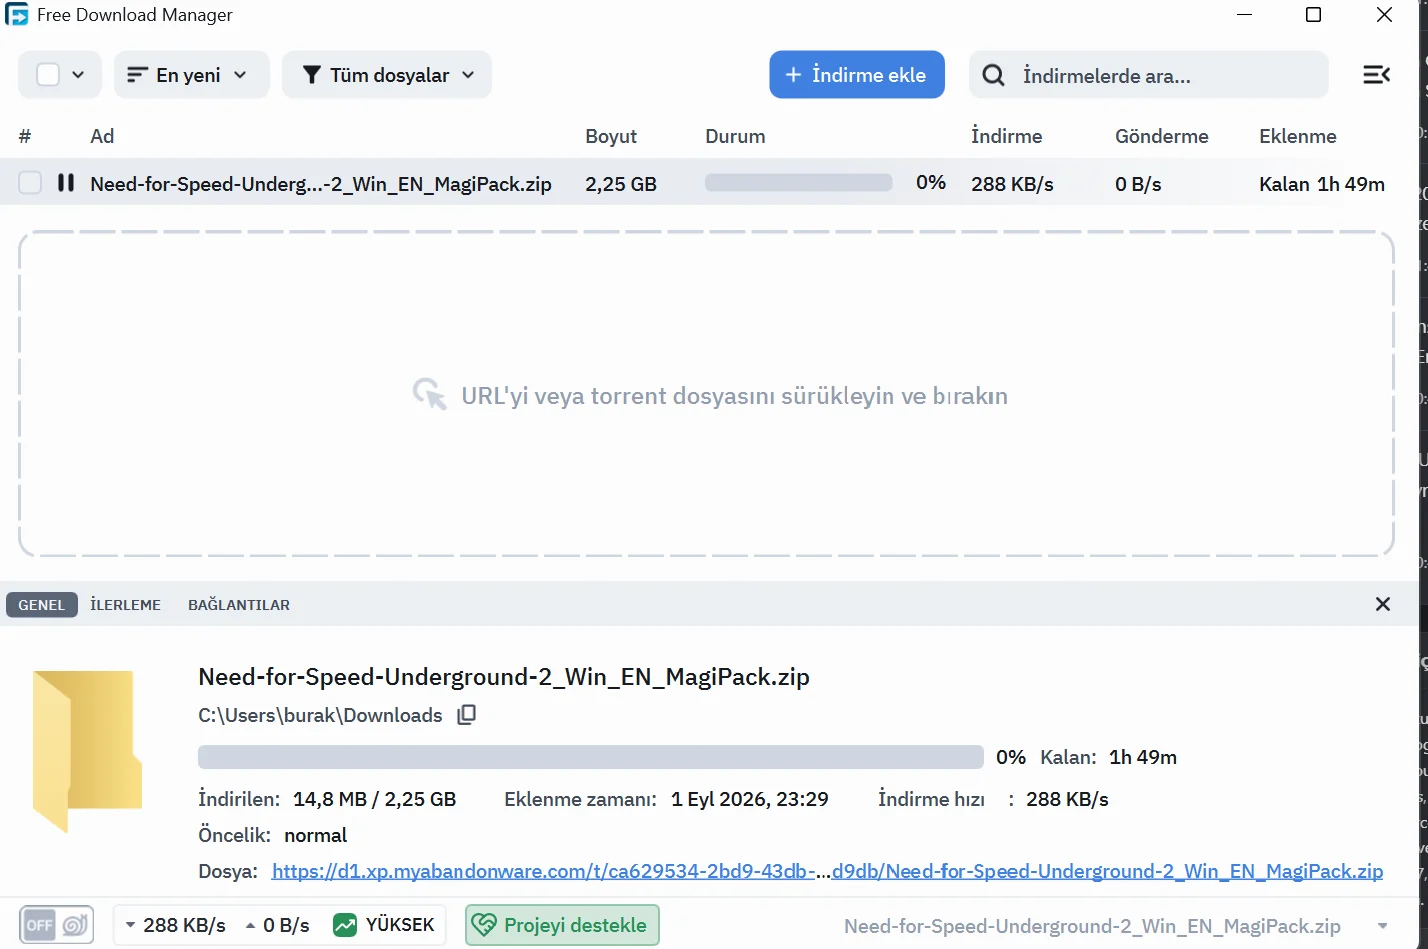Click the URL drag-and-drop area
The width and height of the screenshot is (1428, 949).
point(706,394)
